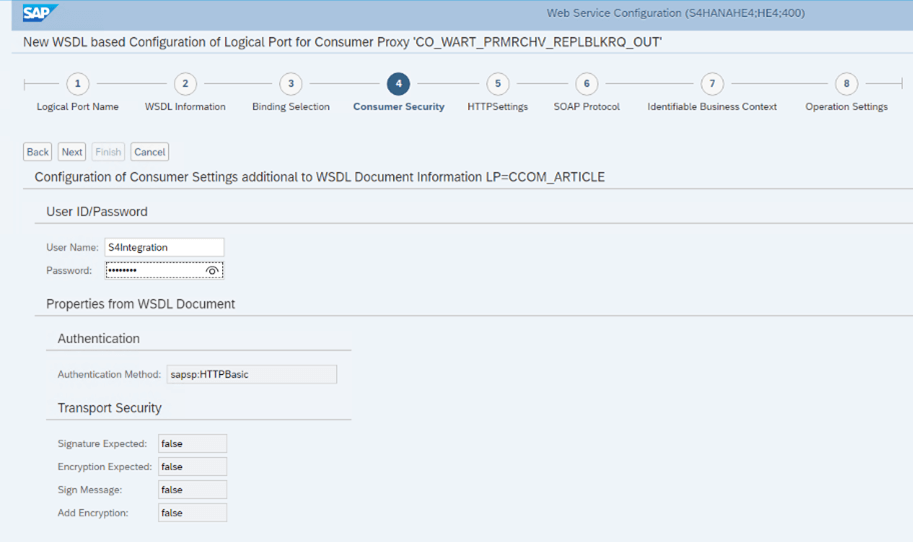The width and height of the screenshot is (913, 542).
Task: Cancel the configuration wizard
Action: 150,152
